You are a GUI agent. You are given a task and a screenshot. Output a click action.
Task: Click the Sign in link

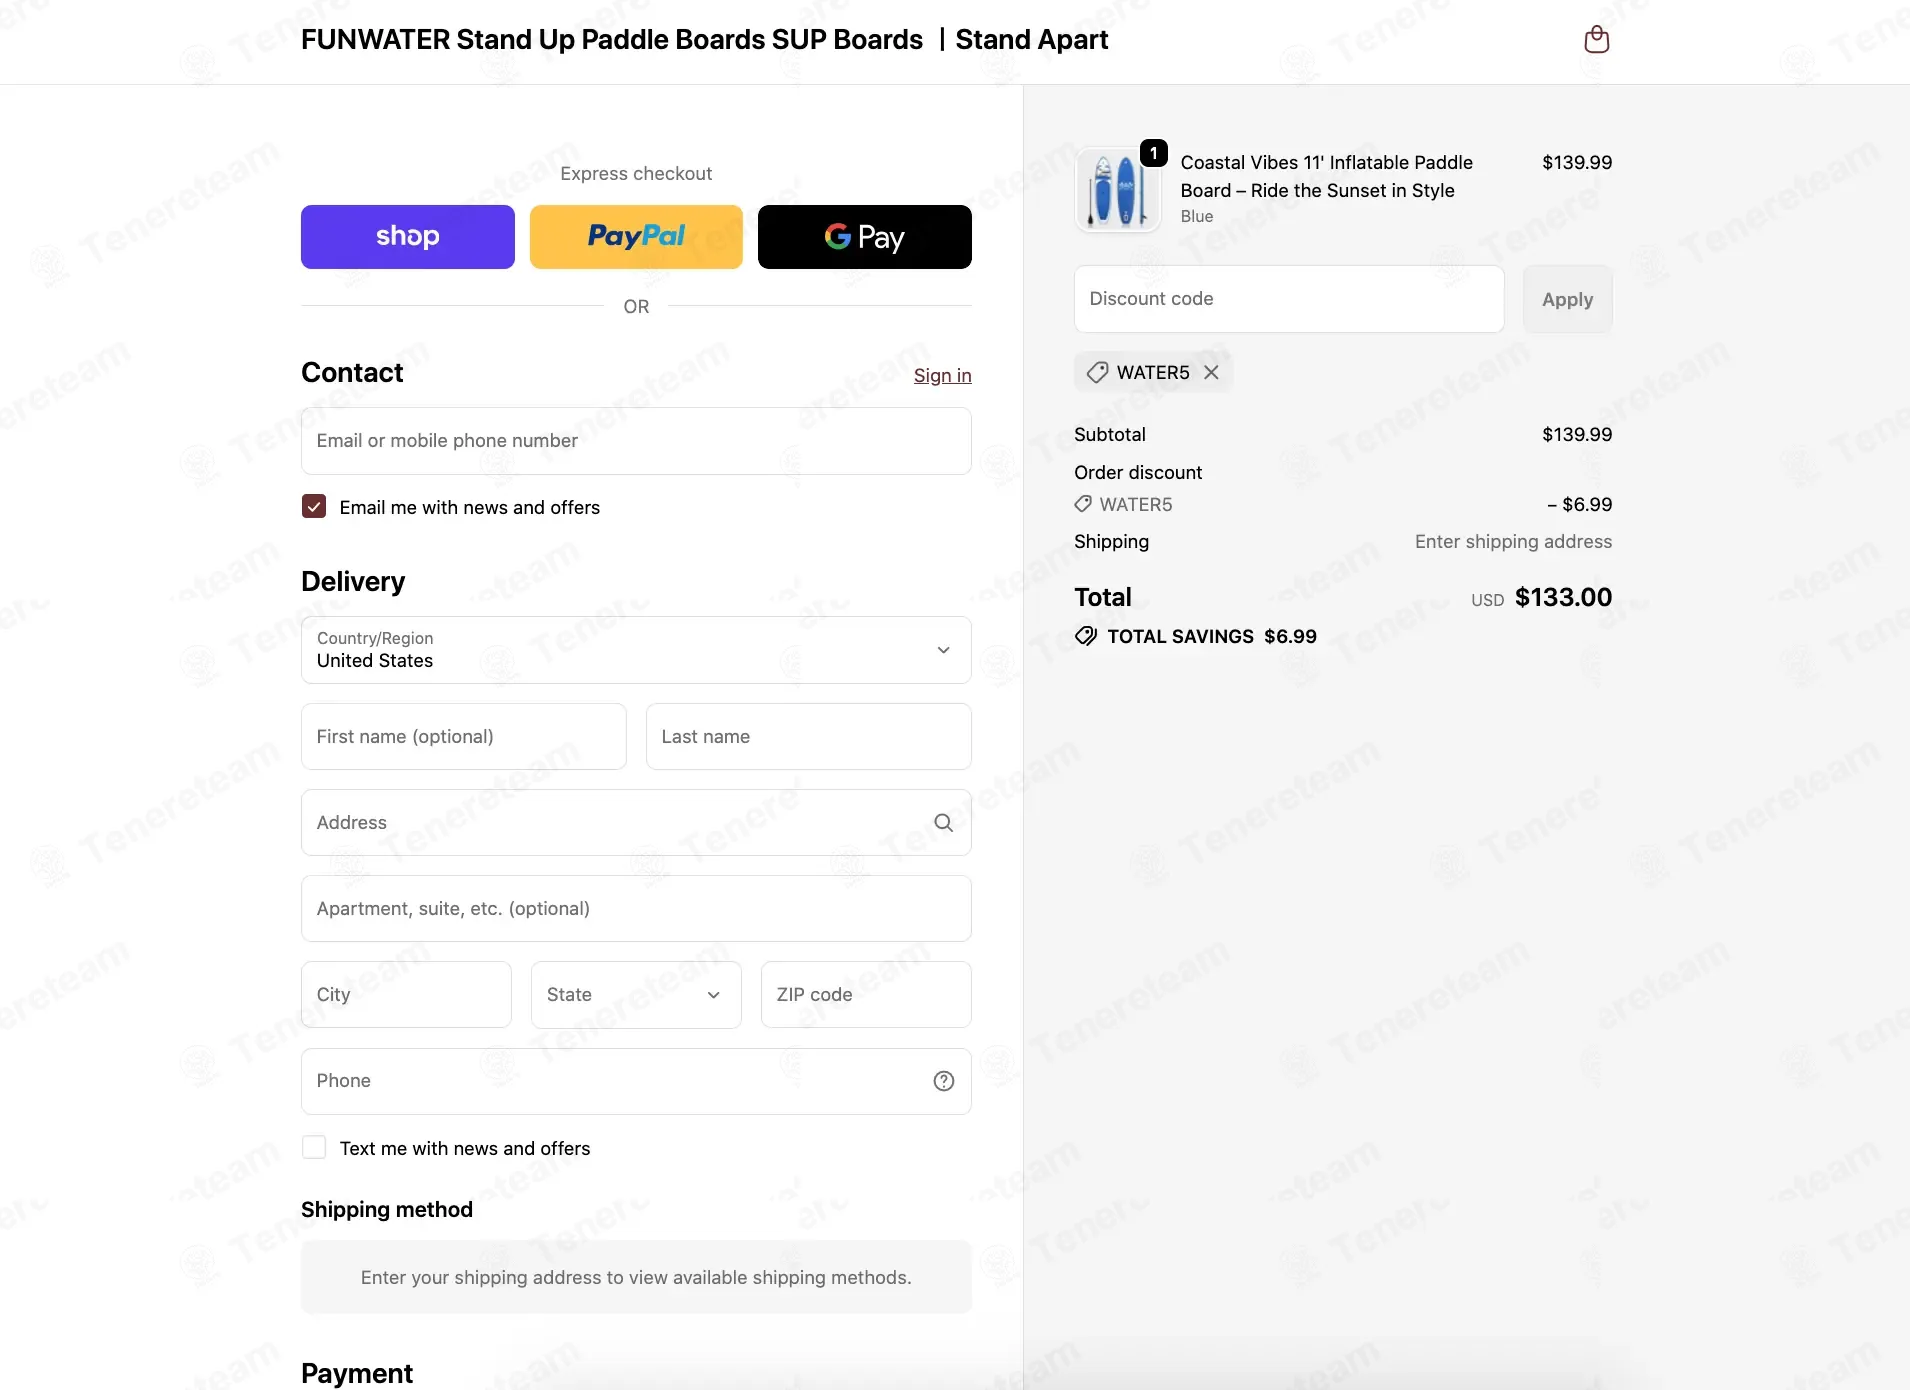pos(942,376)
